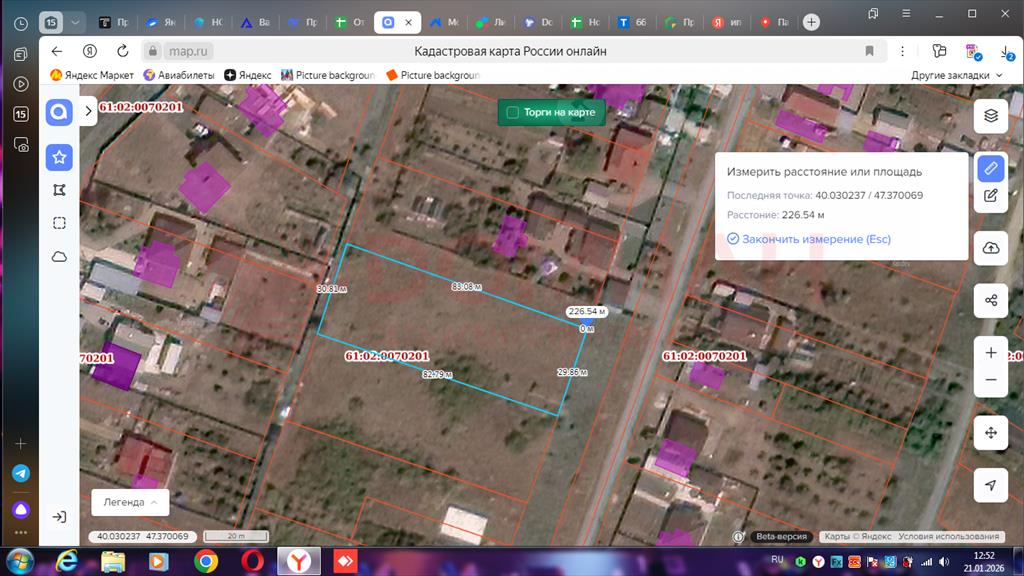Activate the pan/move map tool
The image size is (1024, 576).
[990, 433]
